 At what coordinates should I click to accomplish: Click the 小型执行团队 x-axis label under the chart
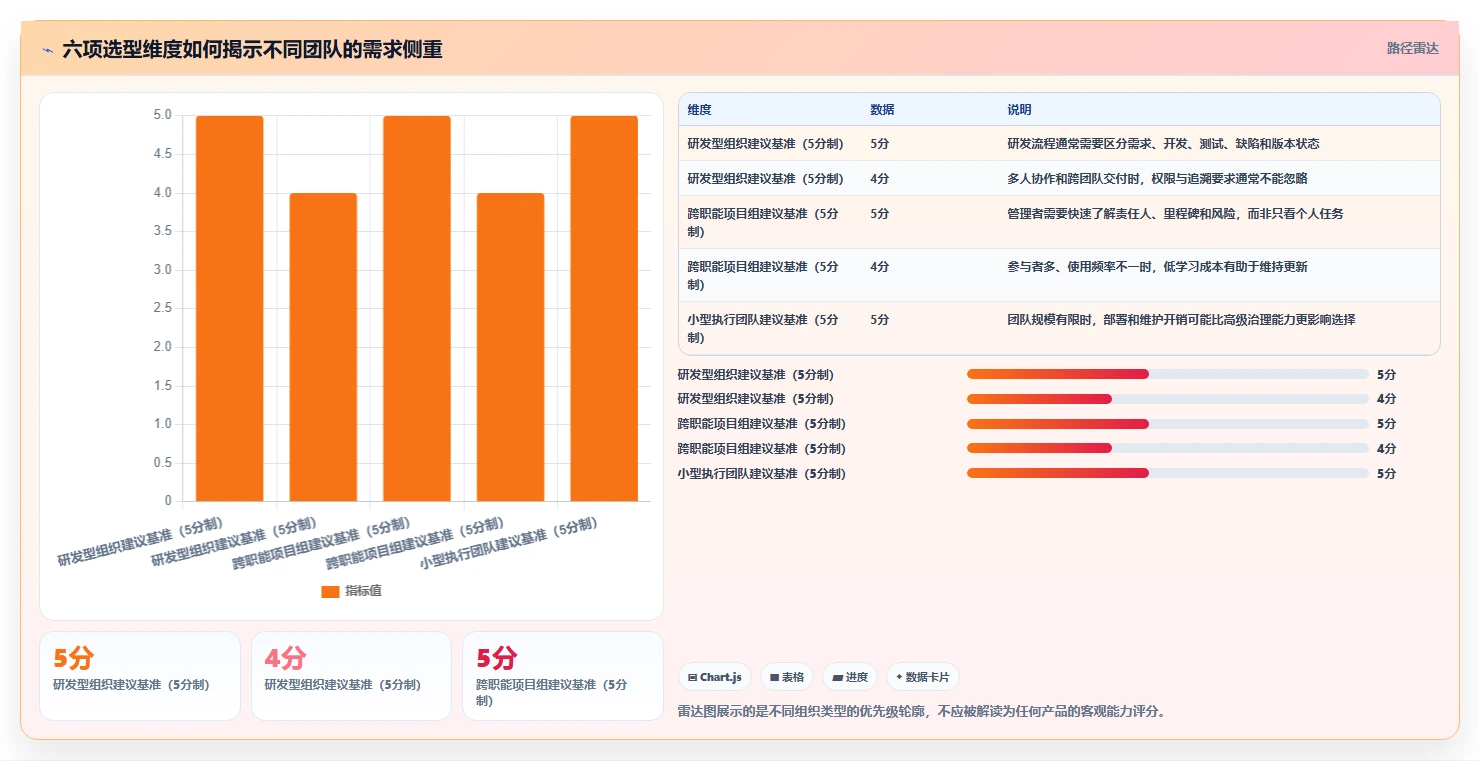pyautogui.click(x=509, y=544)
